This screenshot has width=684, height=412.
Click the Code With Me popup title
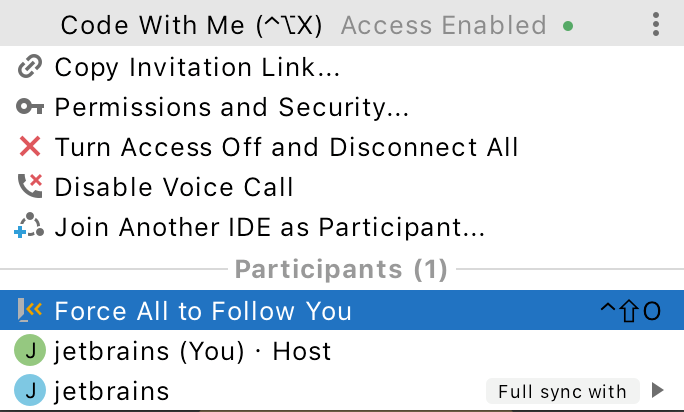(191, 25)
